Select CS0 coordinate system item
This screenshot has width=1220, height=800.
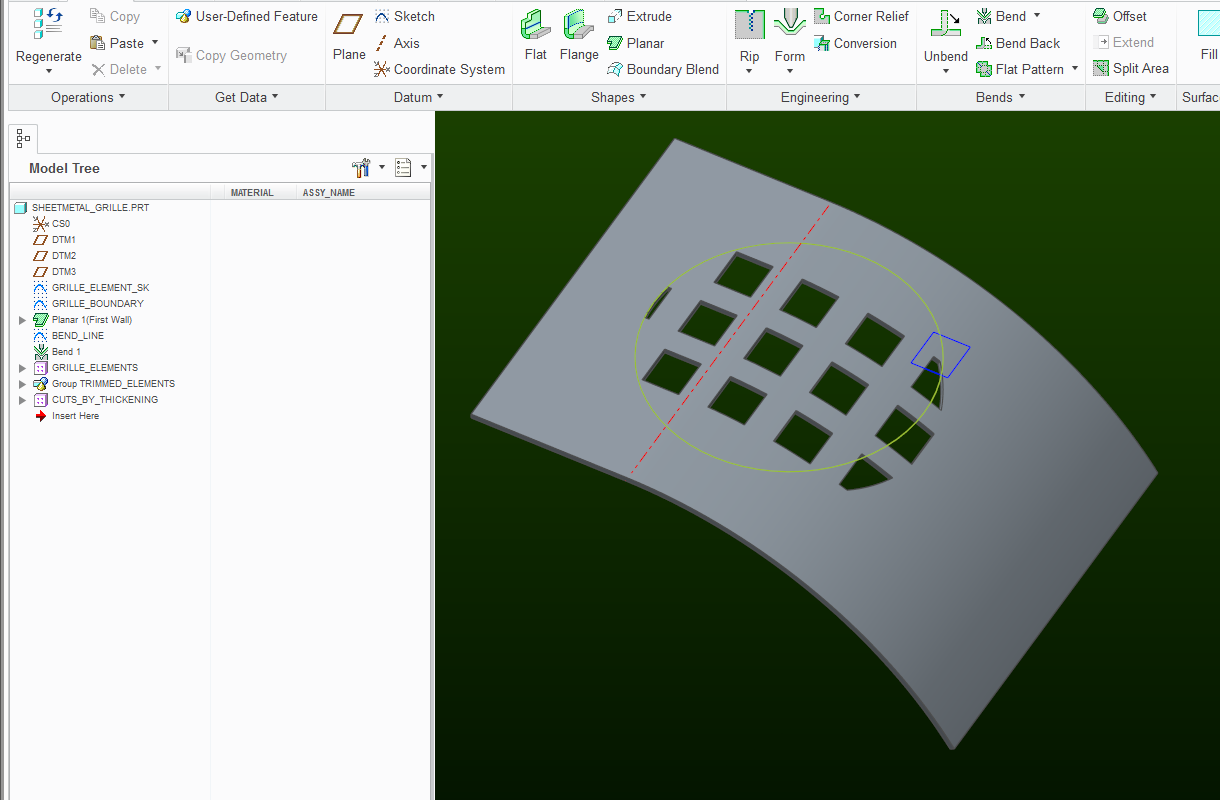pyautogui.click(x=52, y=224)
